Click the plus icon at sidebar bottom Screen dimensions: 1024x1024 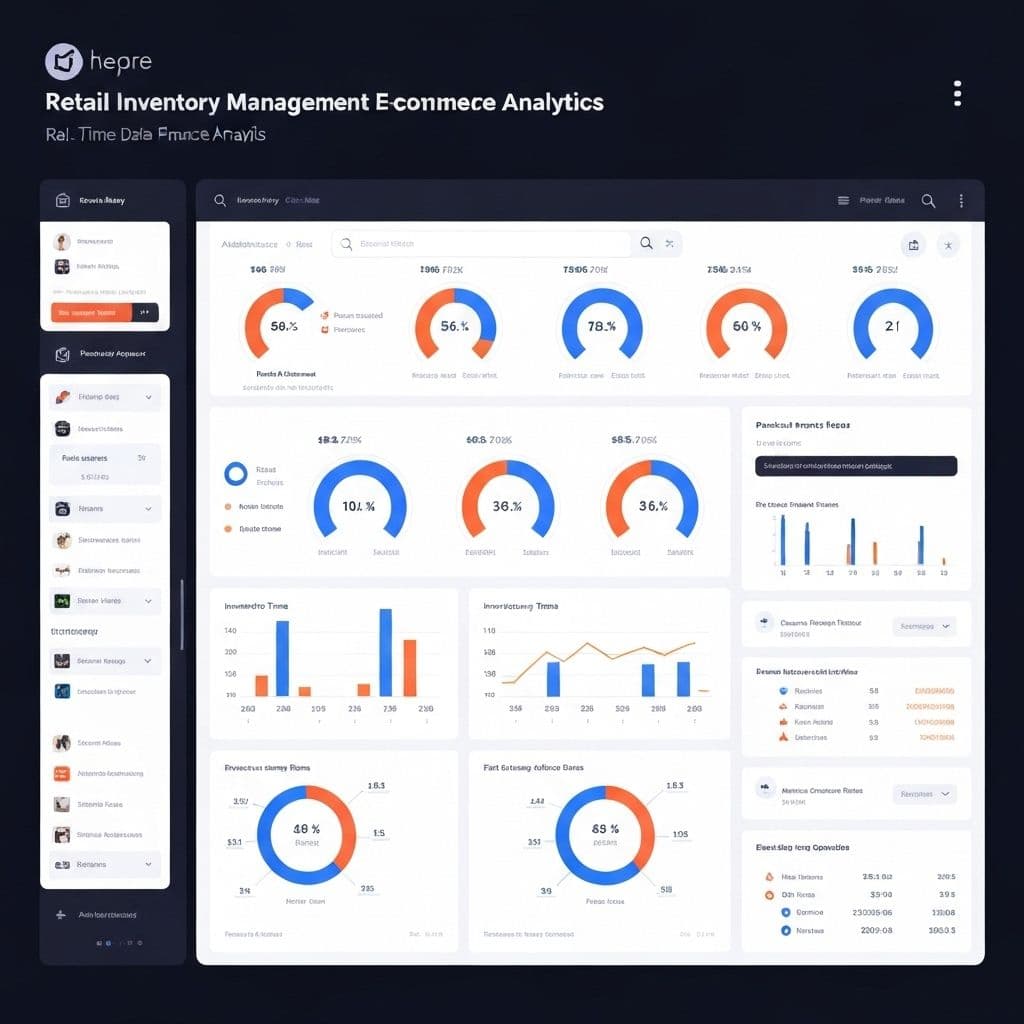[60, 914]
